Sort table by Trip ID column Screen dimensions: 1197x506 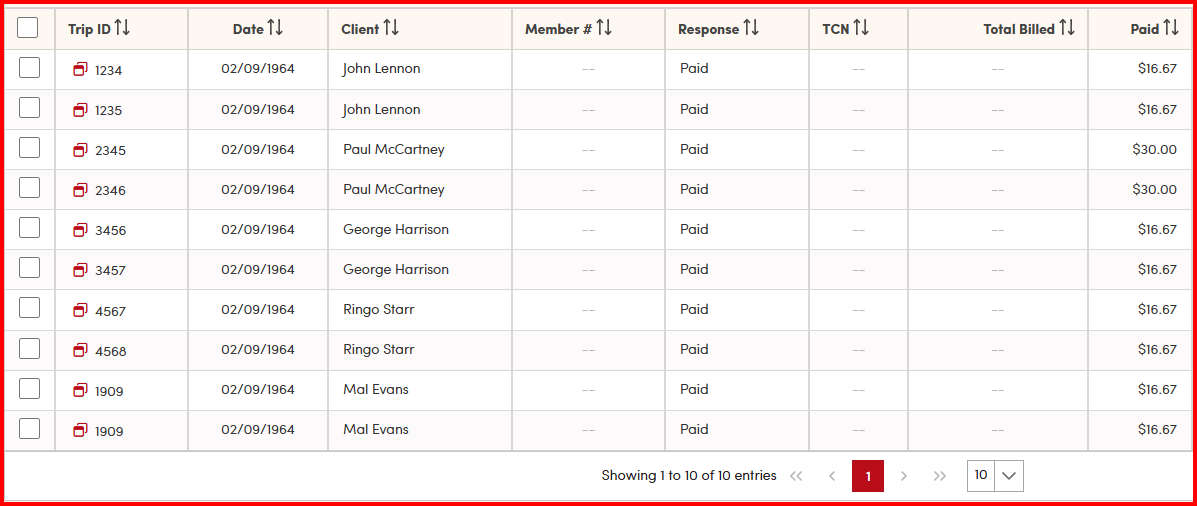(x=122, y=28)
